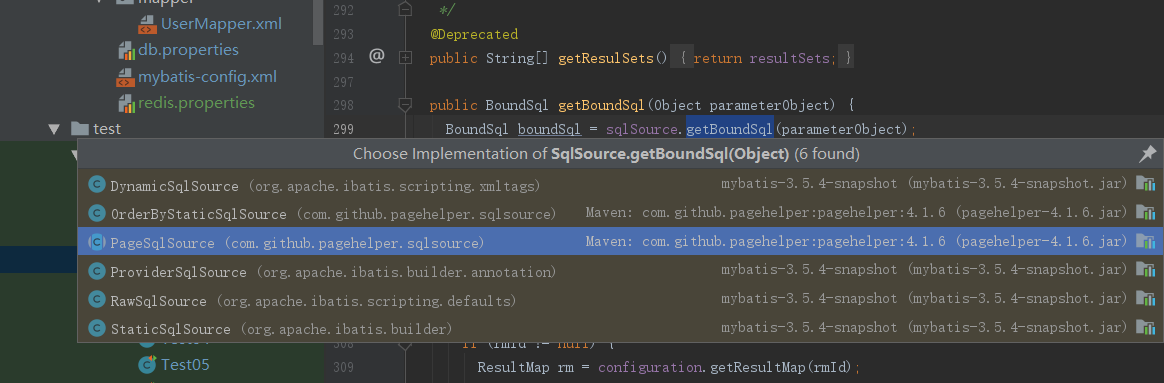
Task: Click the library icon on RawSqlSource row
Action: point(1145,300)
